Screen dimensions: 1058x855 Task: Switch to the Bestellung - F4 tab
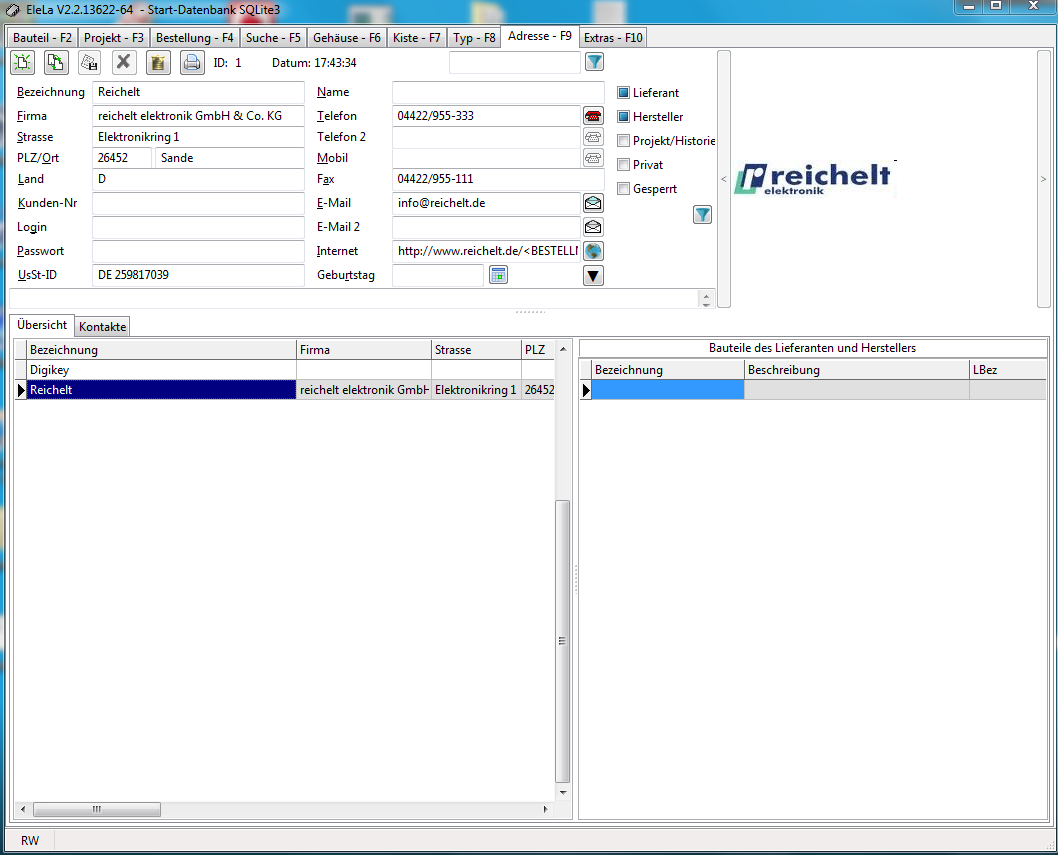click(x=194, y=38)
